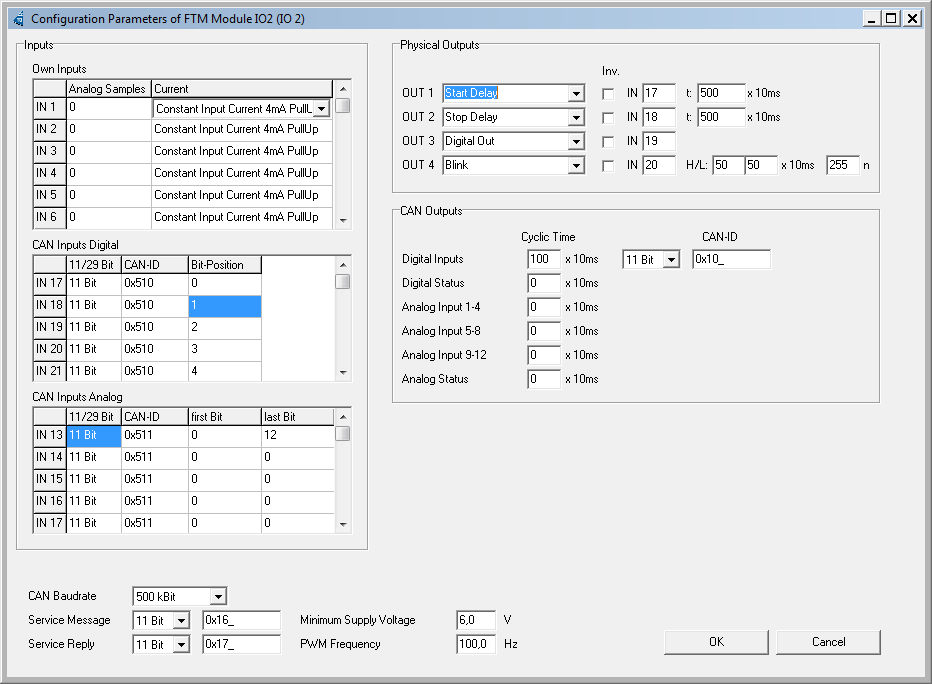Click the CAN Outputs CAN-ID field 0x10_
Viewport: 932px width, 684px height.
732,259
